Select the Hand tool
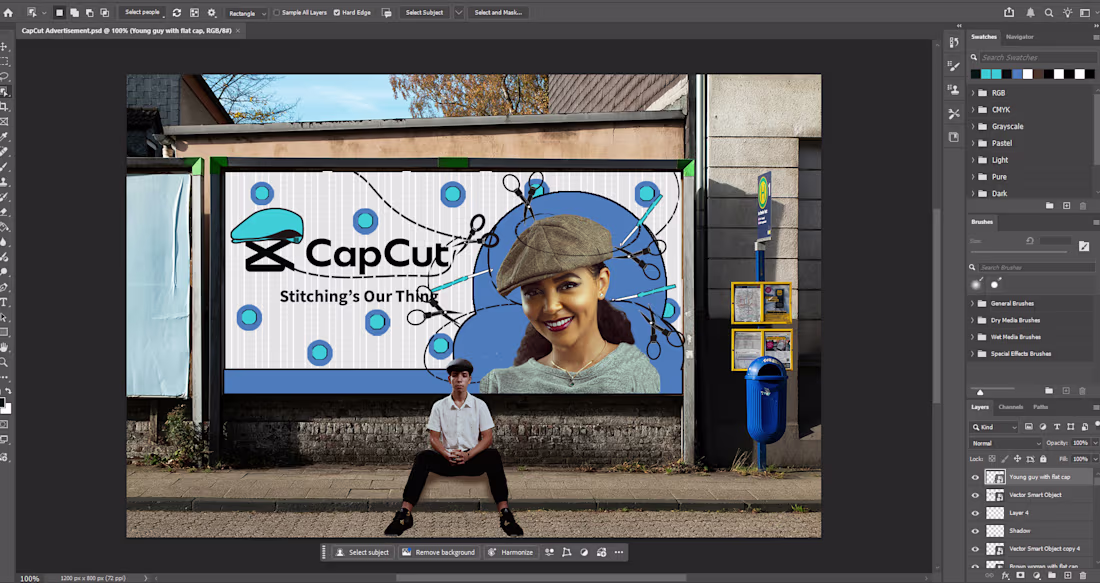The image size is (1100, 583). 4,347
